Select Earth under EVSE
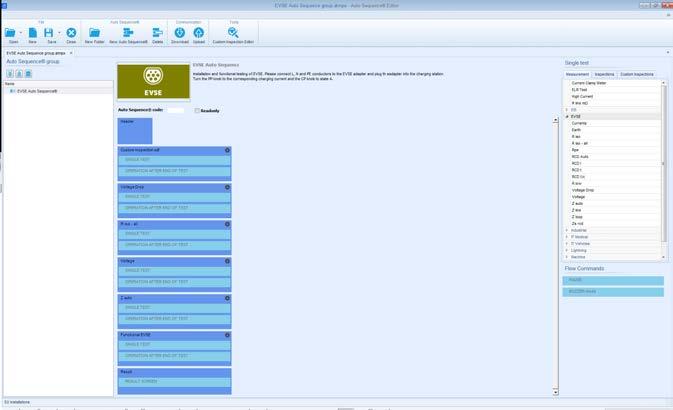Screen dimensions: 673x410 (576, 130)
